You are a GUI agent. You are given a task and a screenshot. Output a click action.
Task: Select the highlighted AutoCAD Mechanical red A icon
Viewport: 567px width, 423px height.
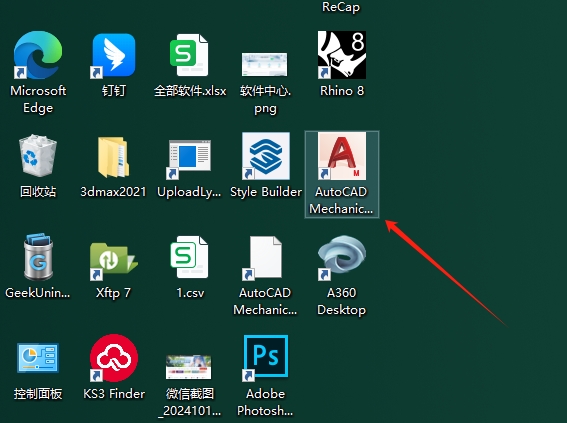pyautogui.click(x=342, y=156)
